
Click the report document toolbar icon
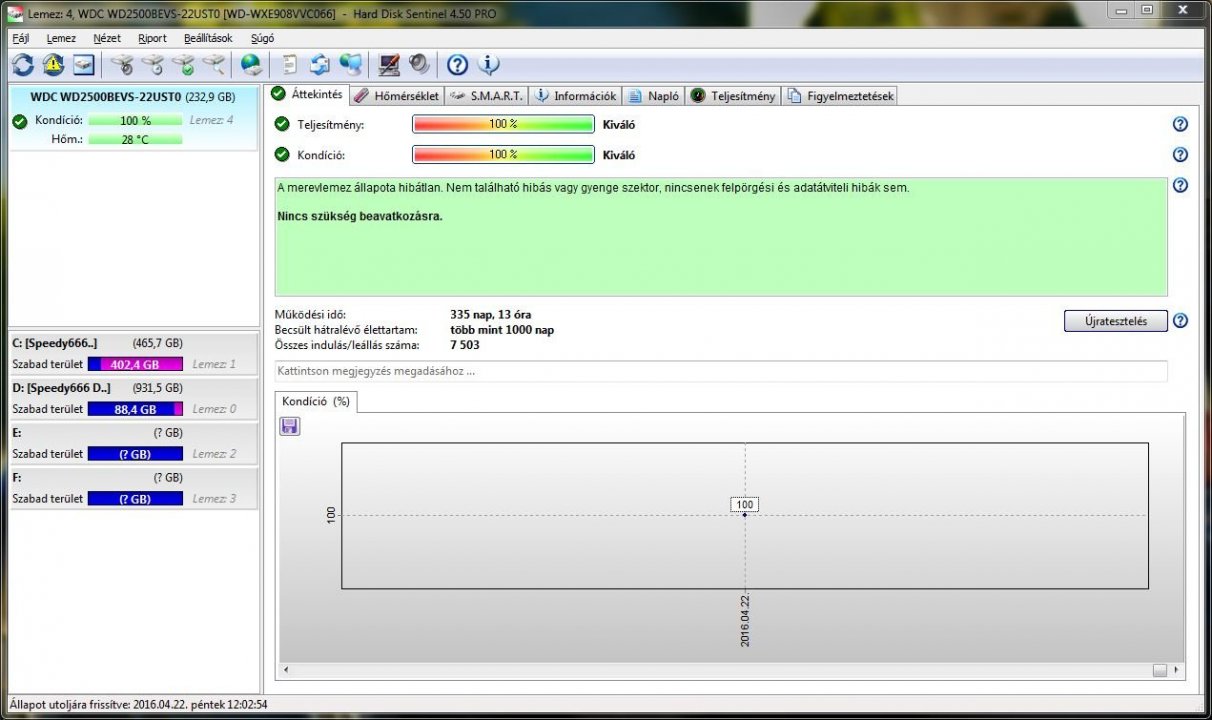pyautogui.click(x=290, y=65)
